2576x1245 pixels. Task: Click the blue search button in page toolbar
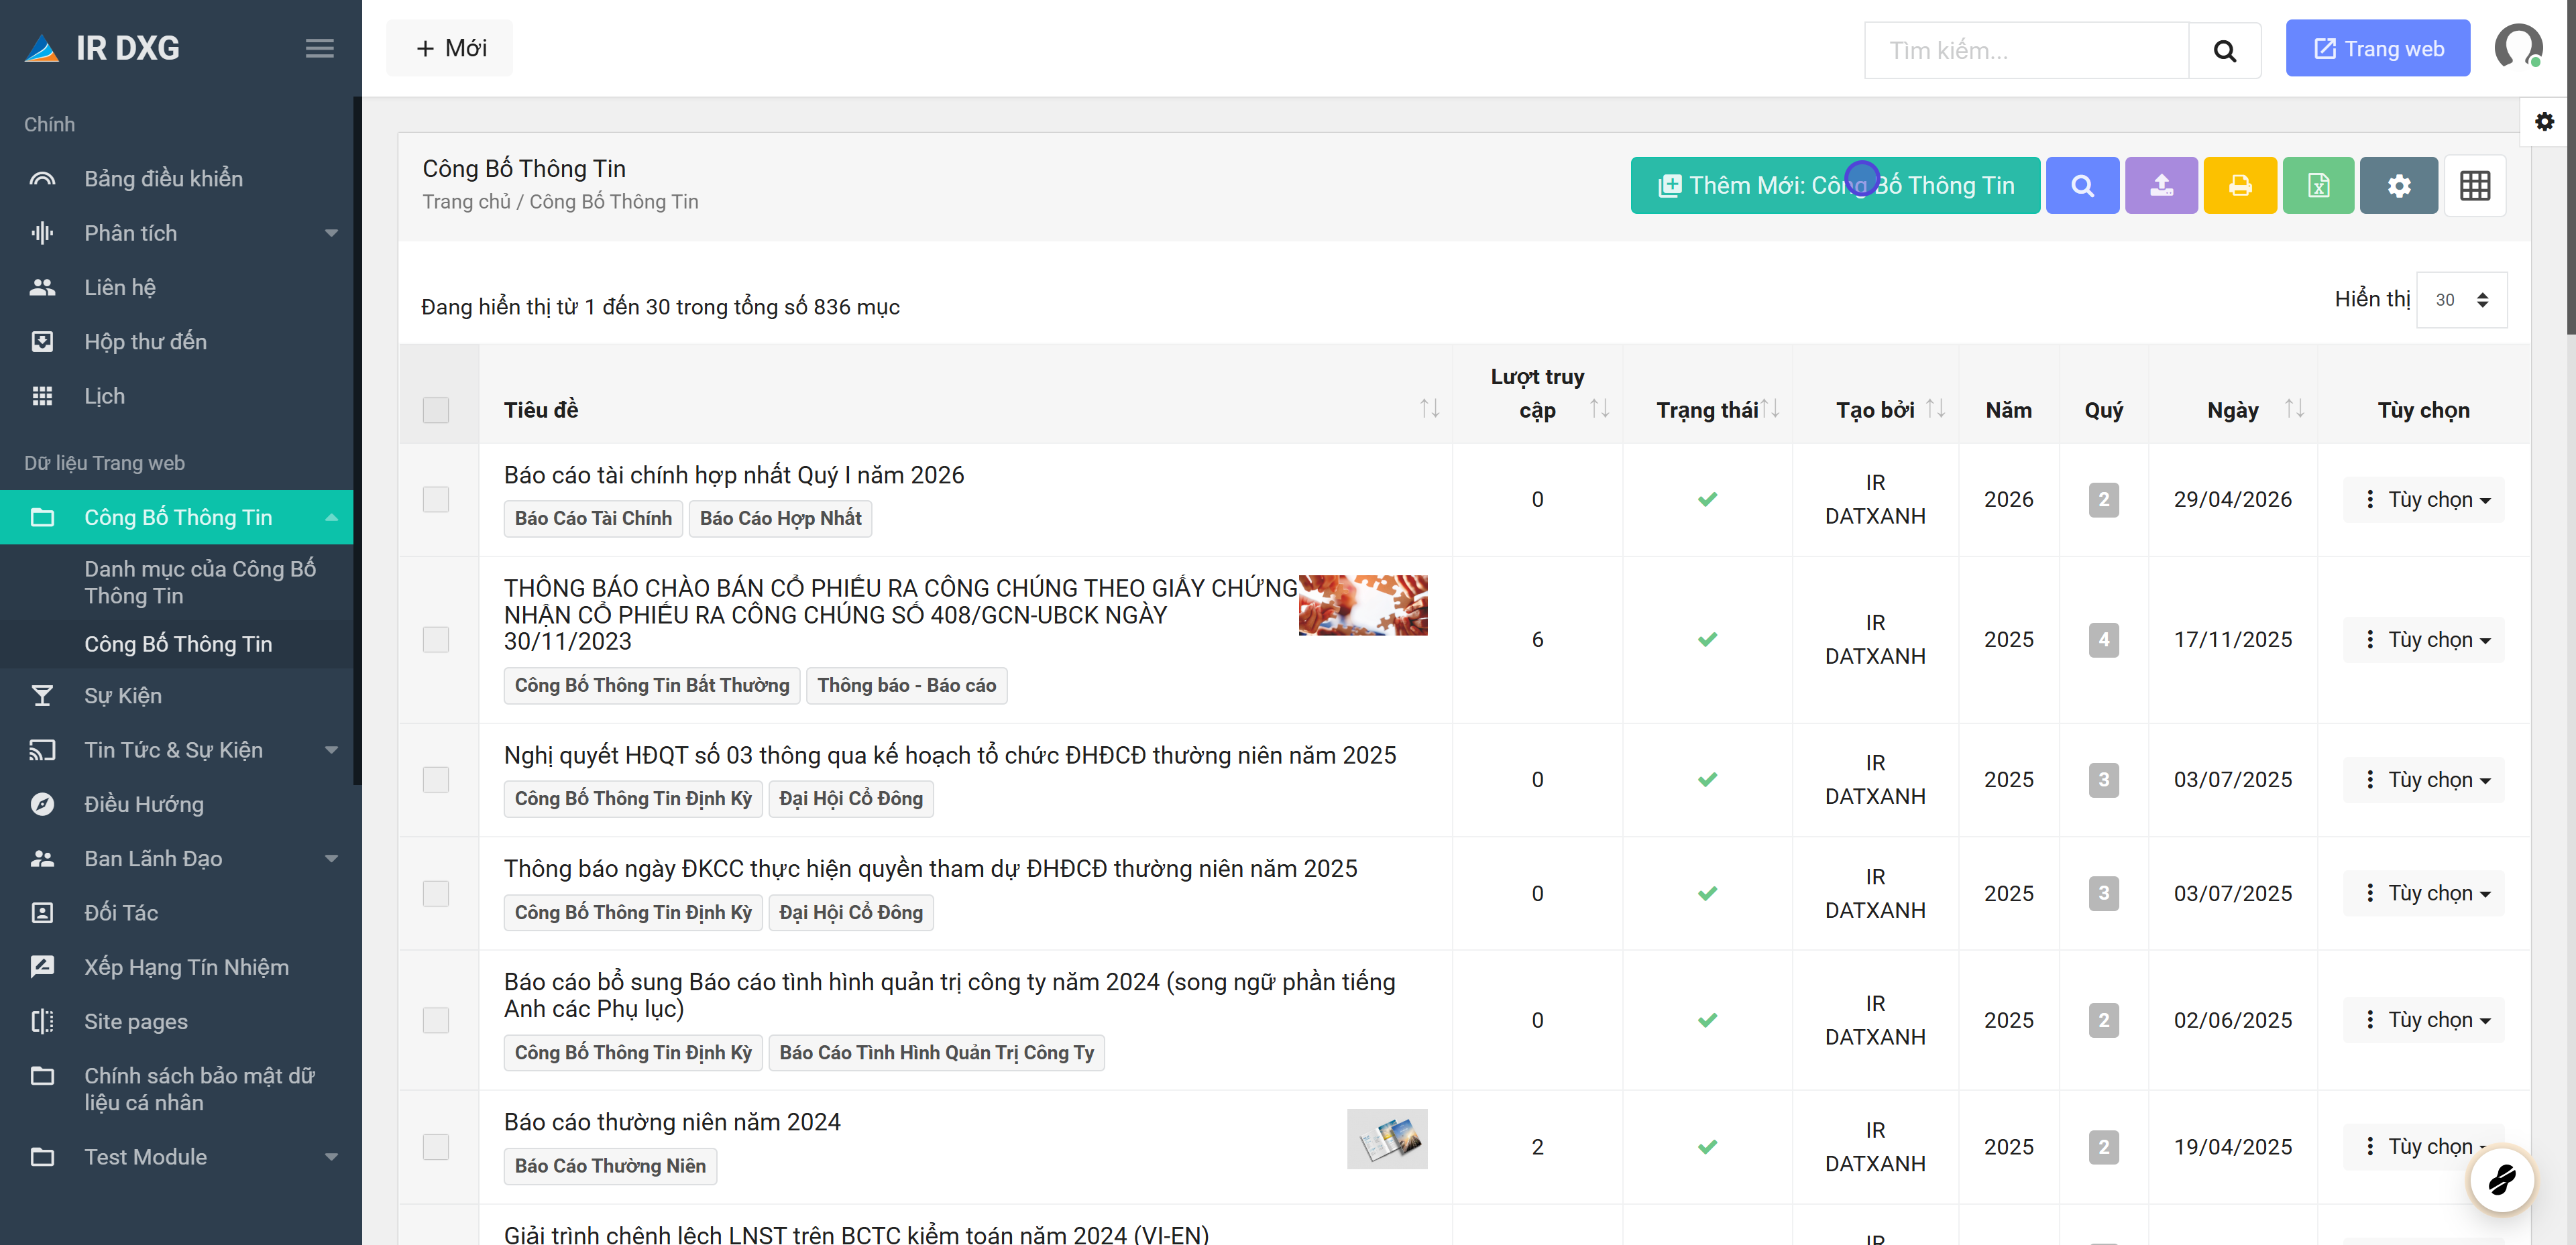(2082, 185)
